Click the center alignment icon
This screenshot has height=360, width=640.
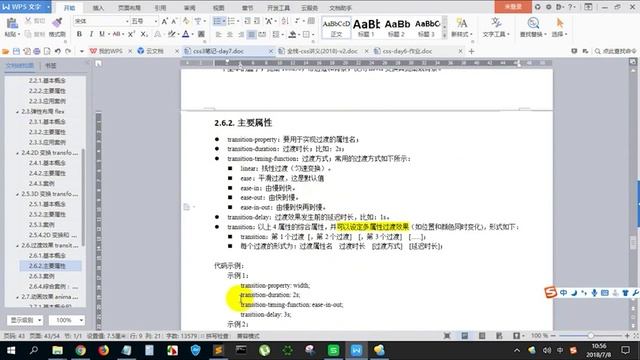tap(230, 35)
